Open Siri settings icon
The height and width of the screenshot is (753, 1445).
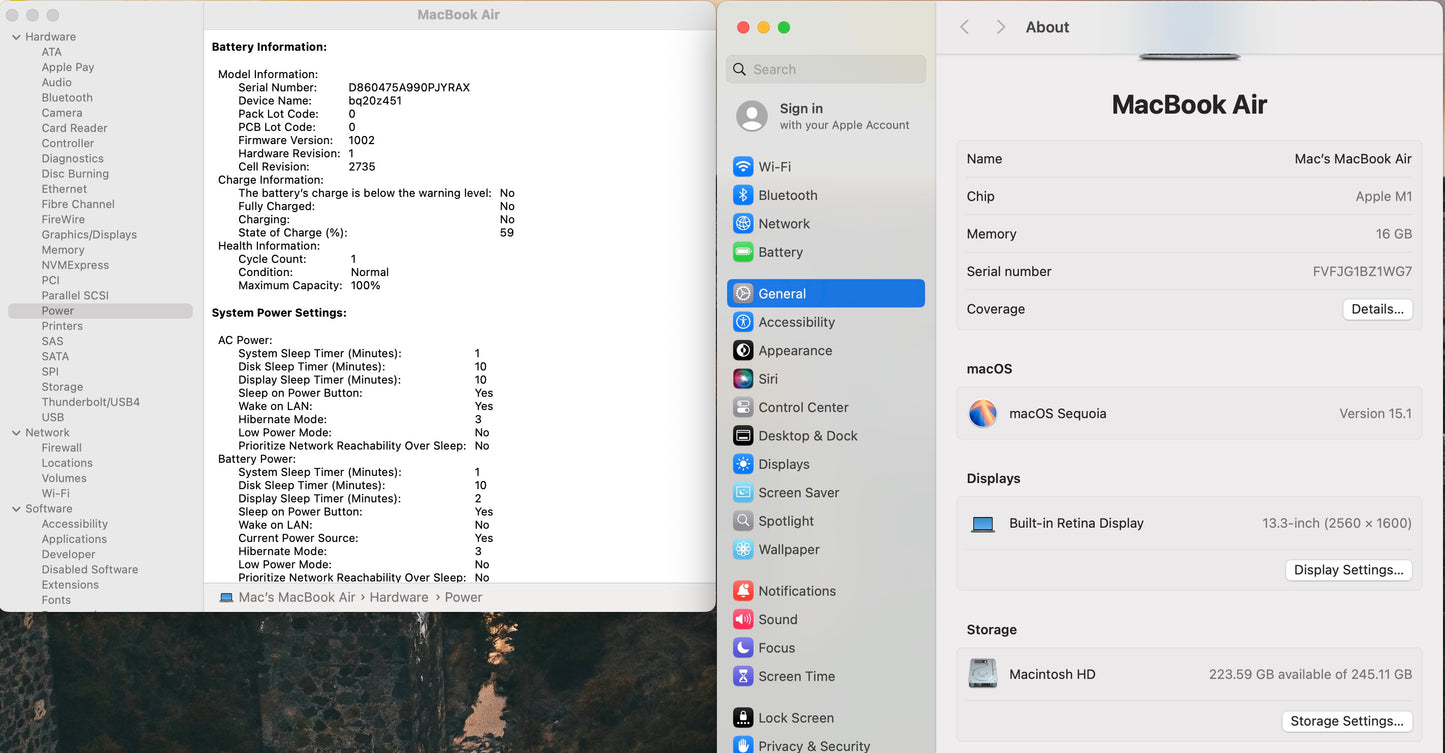pos(743,379)
